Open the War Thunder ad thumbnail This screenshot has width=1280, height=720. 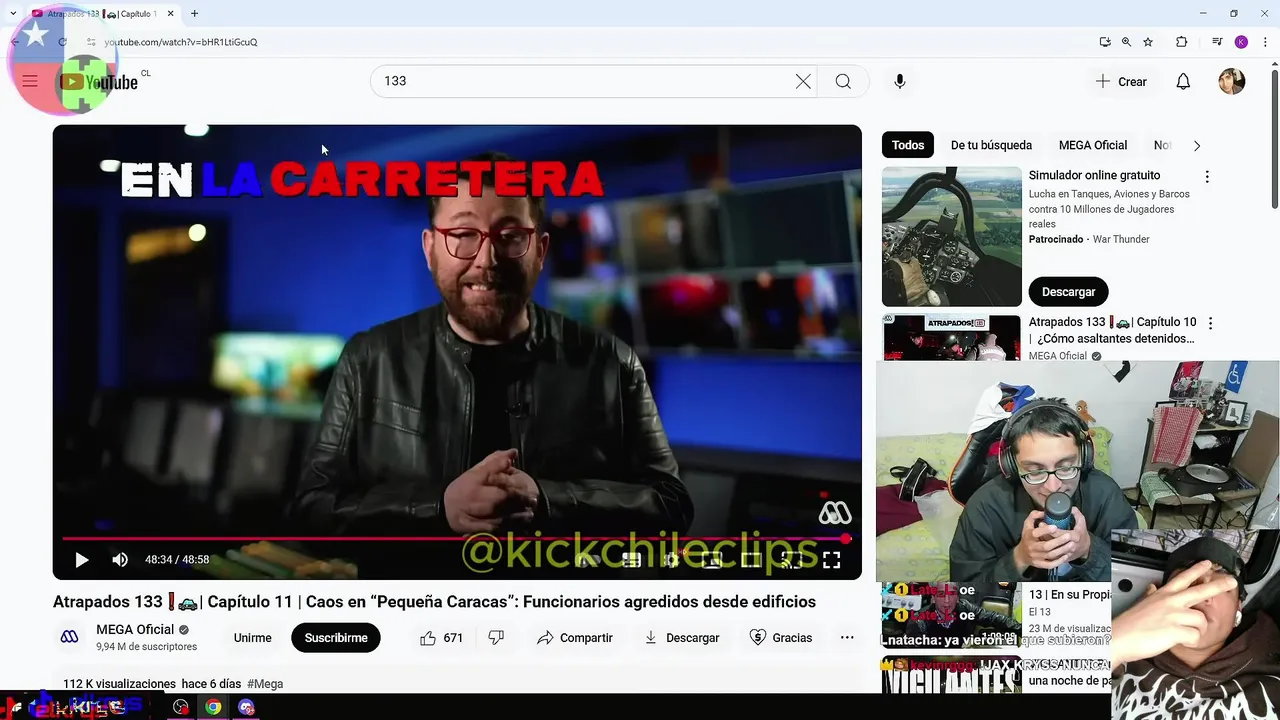(952, 236)
